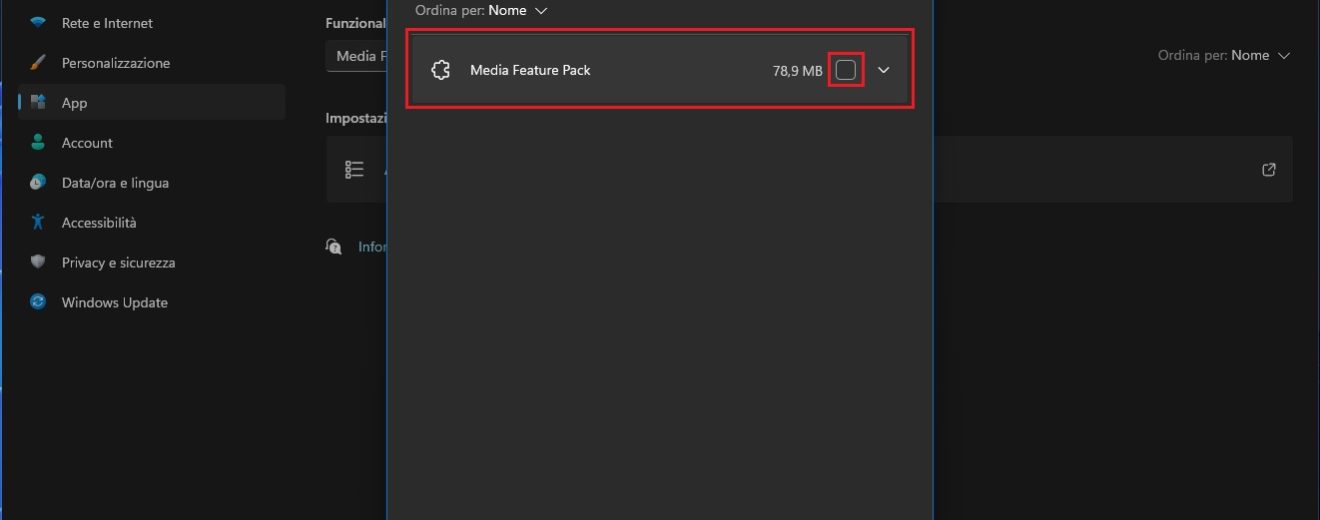The width and height of the screenshot is (1320, 520).
Task: Click the Media Feature Pack puzzle icon
Action: 440,70
